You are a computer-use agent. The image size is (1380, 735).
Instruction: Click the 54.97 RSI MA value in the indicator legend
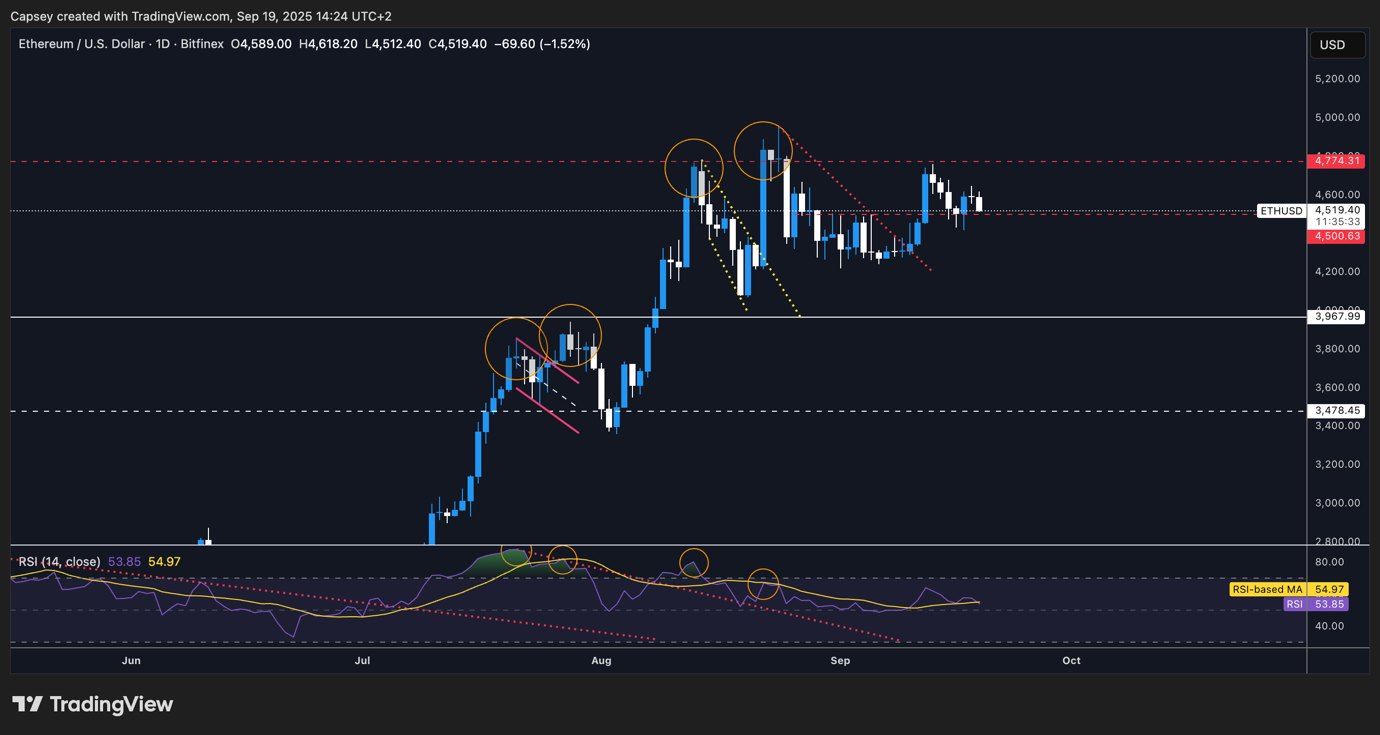tap(164, 562)
